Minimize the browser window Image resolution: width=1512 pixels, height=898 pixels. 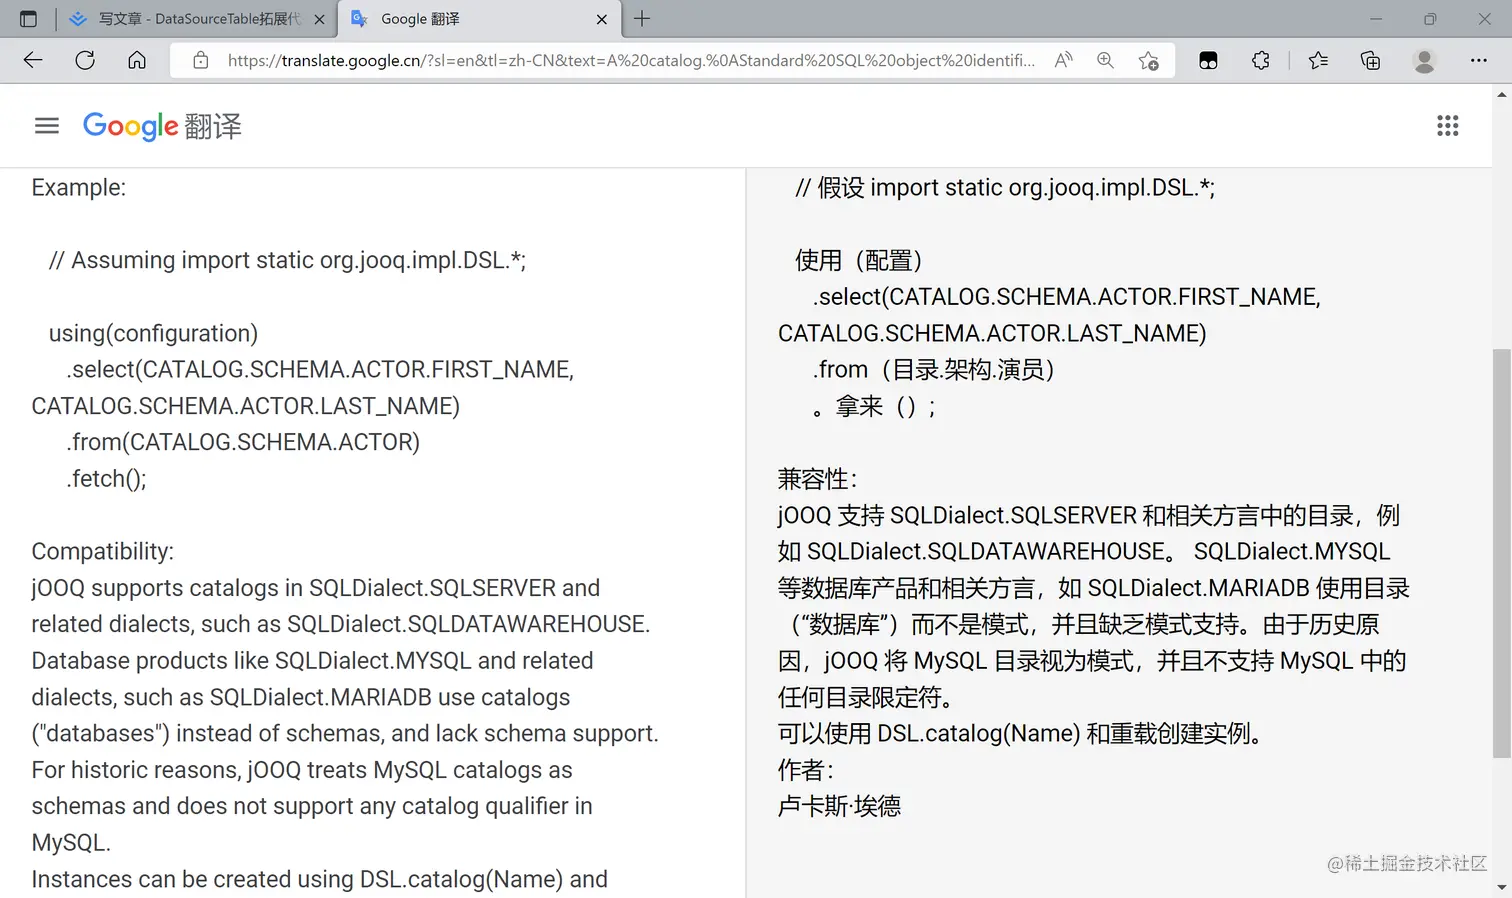pyautogui.click(x=1376, y=19)
